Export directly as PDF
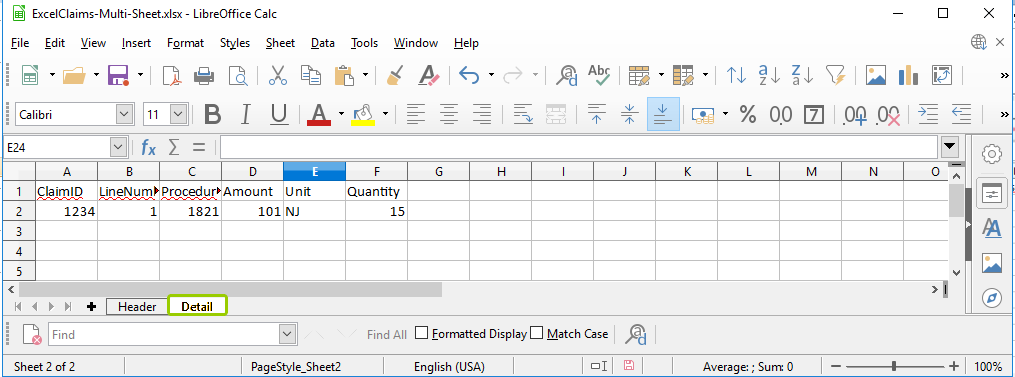Screen dimensions: 1015x377 tap(172, 75)
